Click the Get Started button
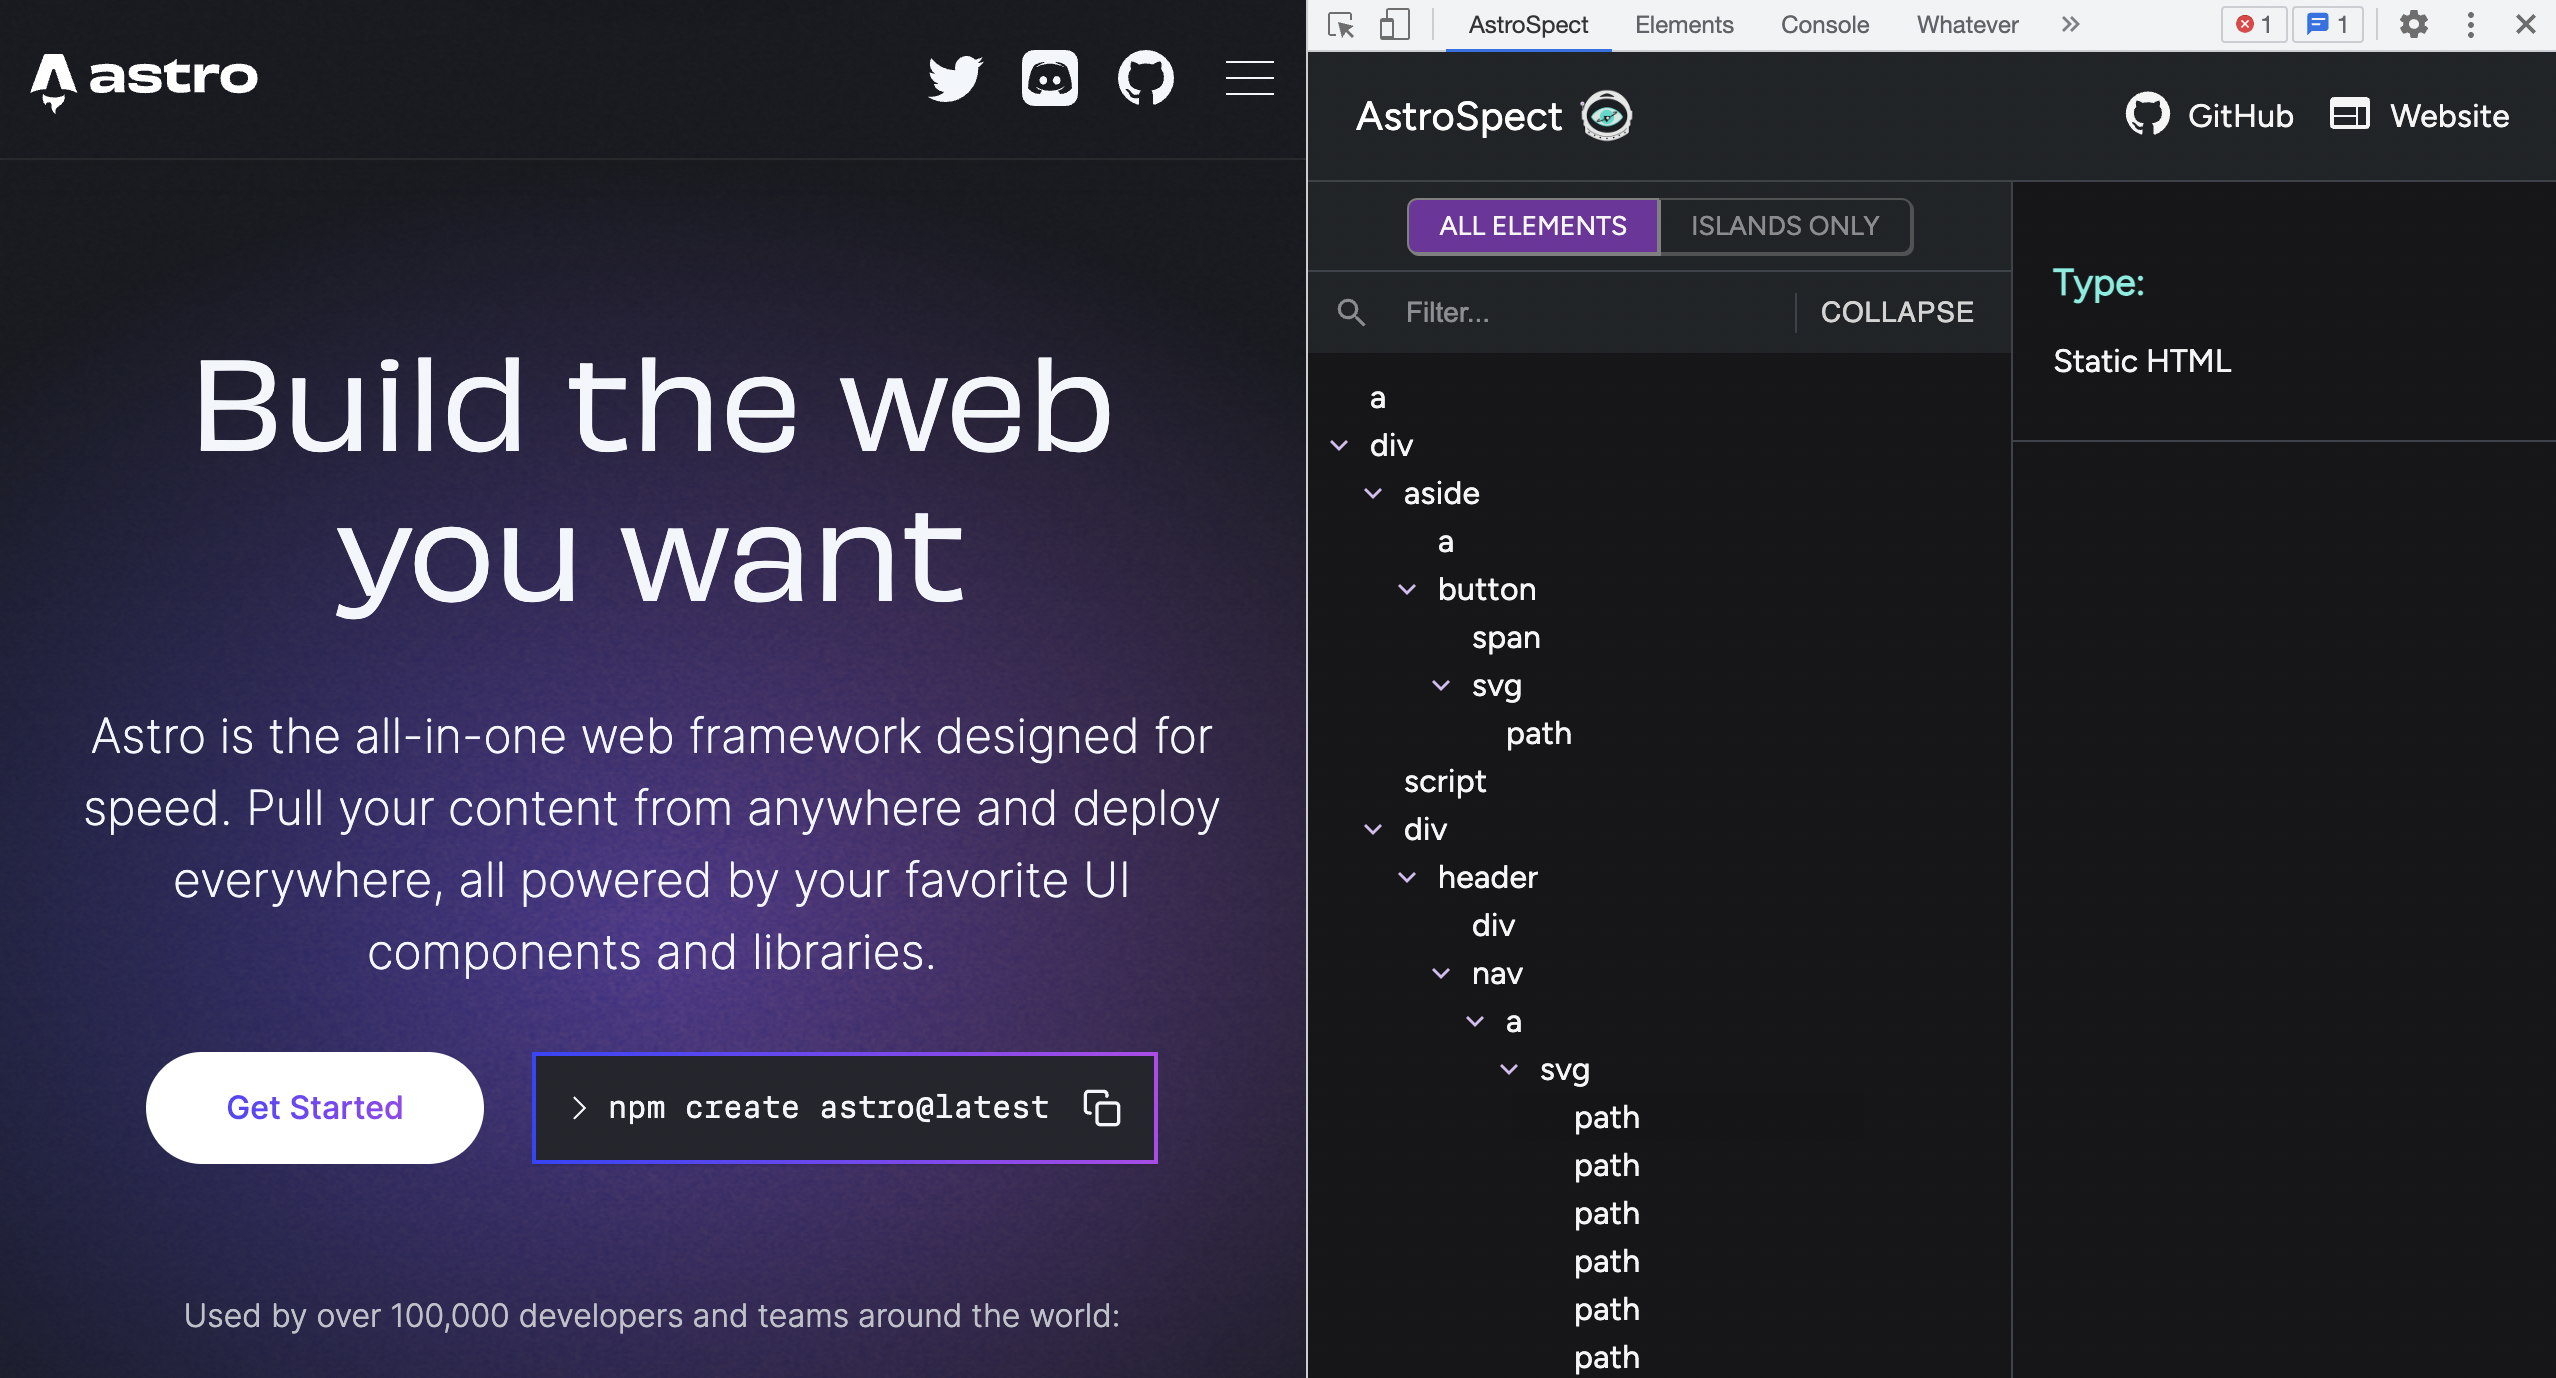Screen dimensions: 2556x1378 (x=315, y=1108)
